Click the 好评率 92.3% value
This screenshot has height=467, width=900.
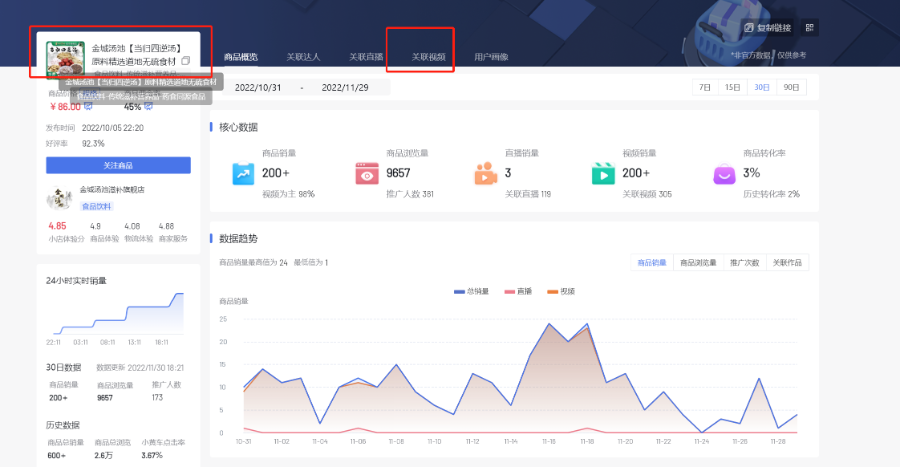point(93,143)
